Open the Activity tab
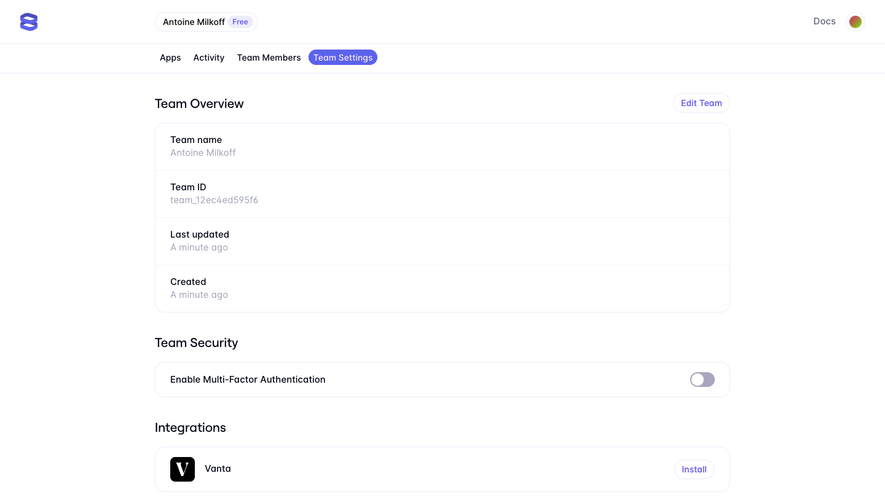Viewport: 885px width, 502px height. click(209, 58)
